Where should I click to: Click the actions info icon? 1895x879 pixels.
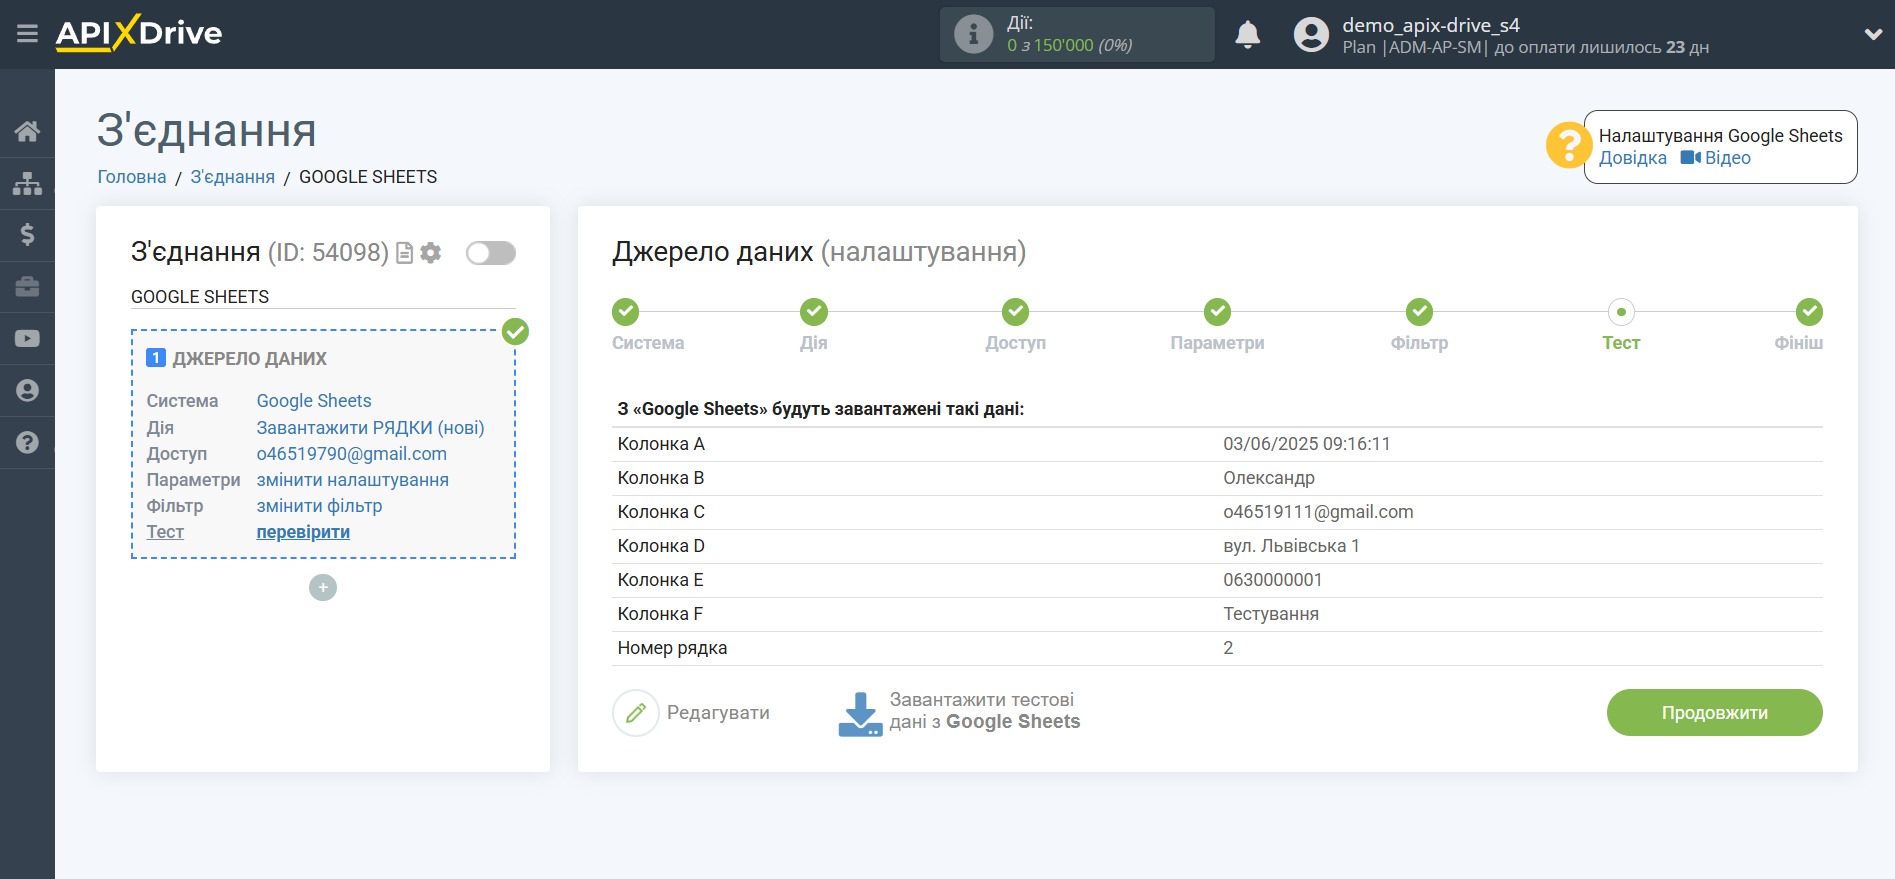tap(973, 34)
